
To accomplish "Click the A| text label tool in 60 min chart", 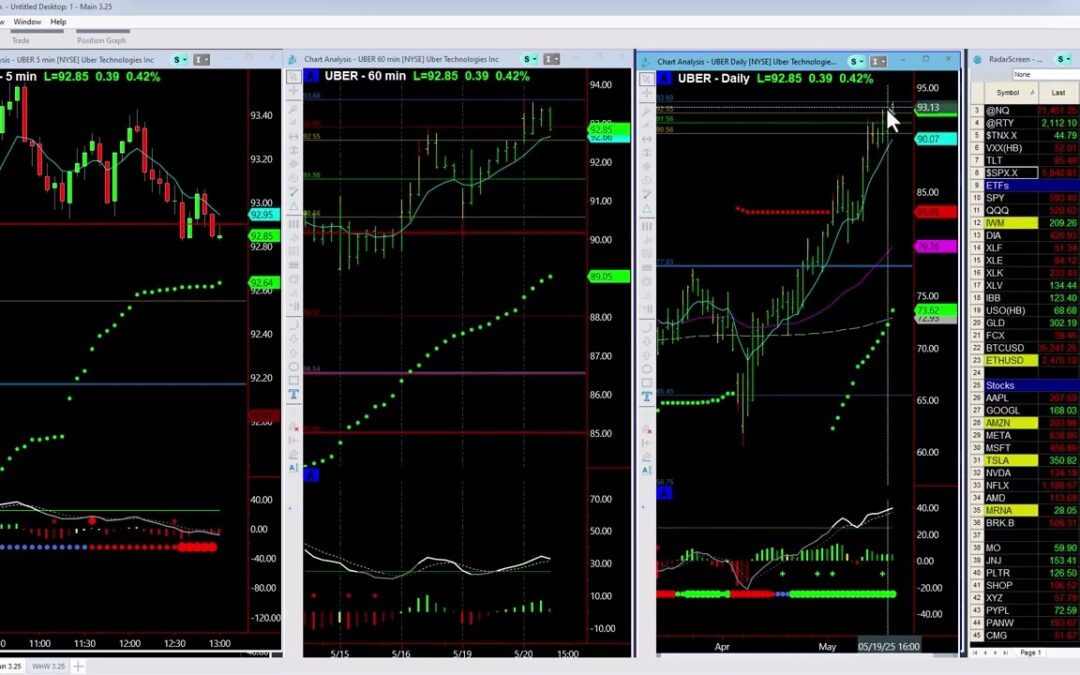I will [x=294, y=468].
